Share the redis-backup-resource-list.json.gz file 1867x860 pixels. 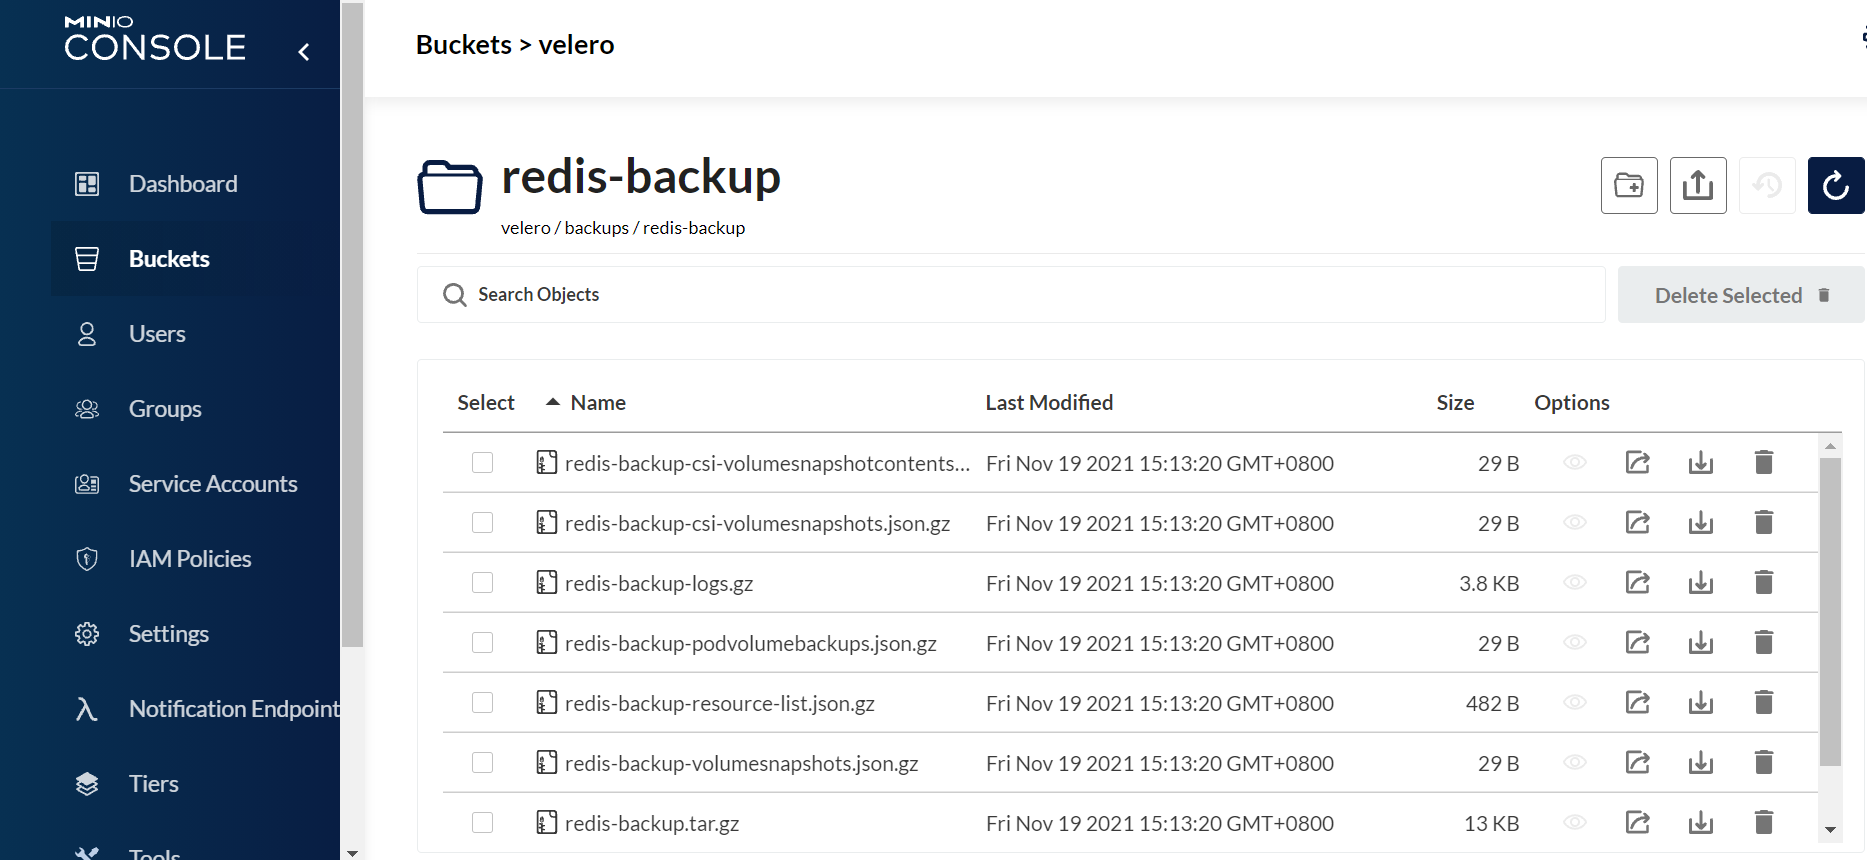1637,703
